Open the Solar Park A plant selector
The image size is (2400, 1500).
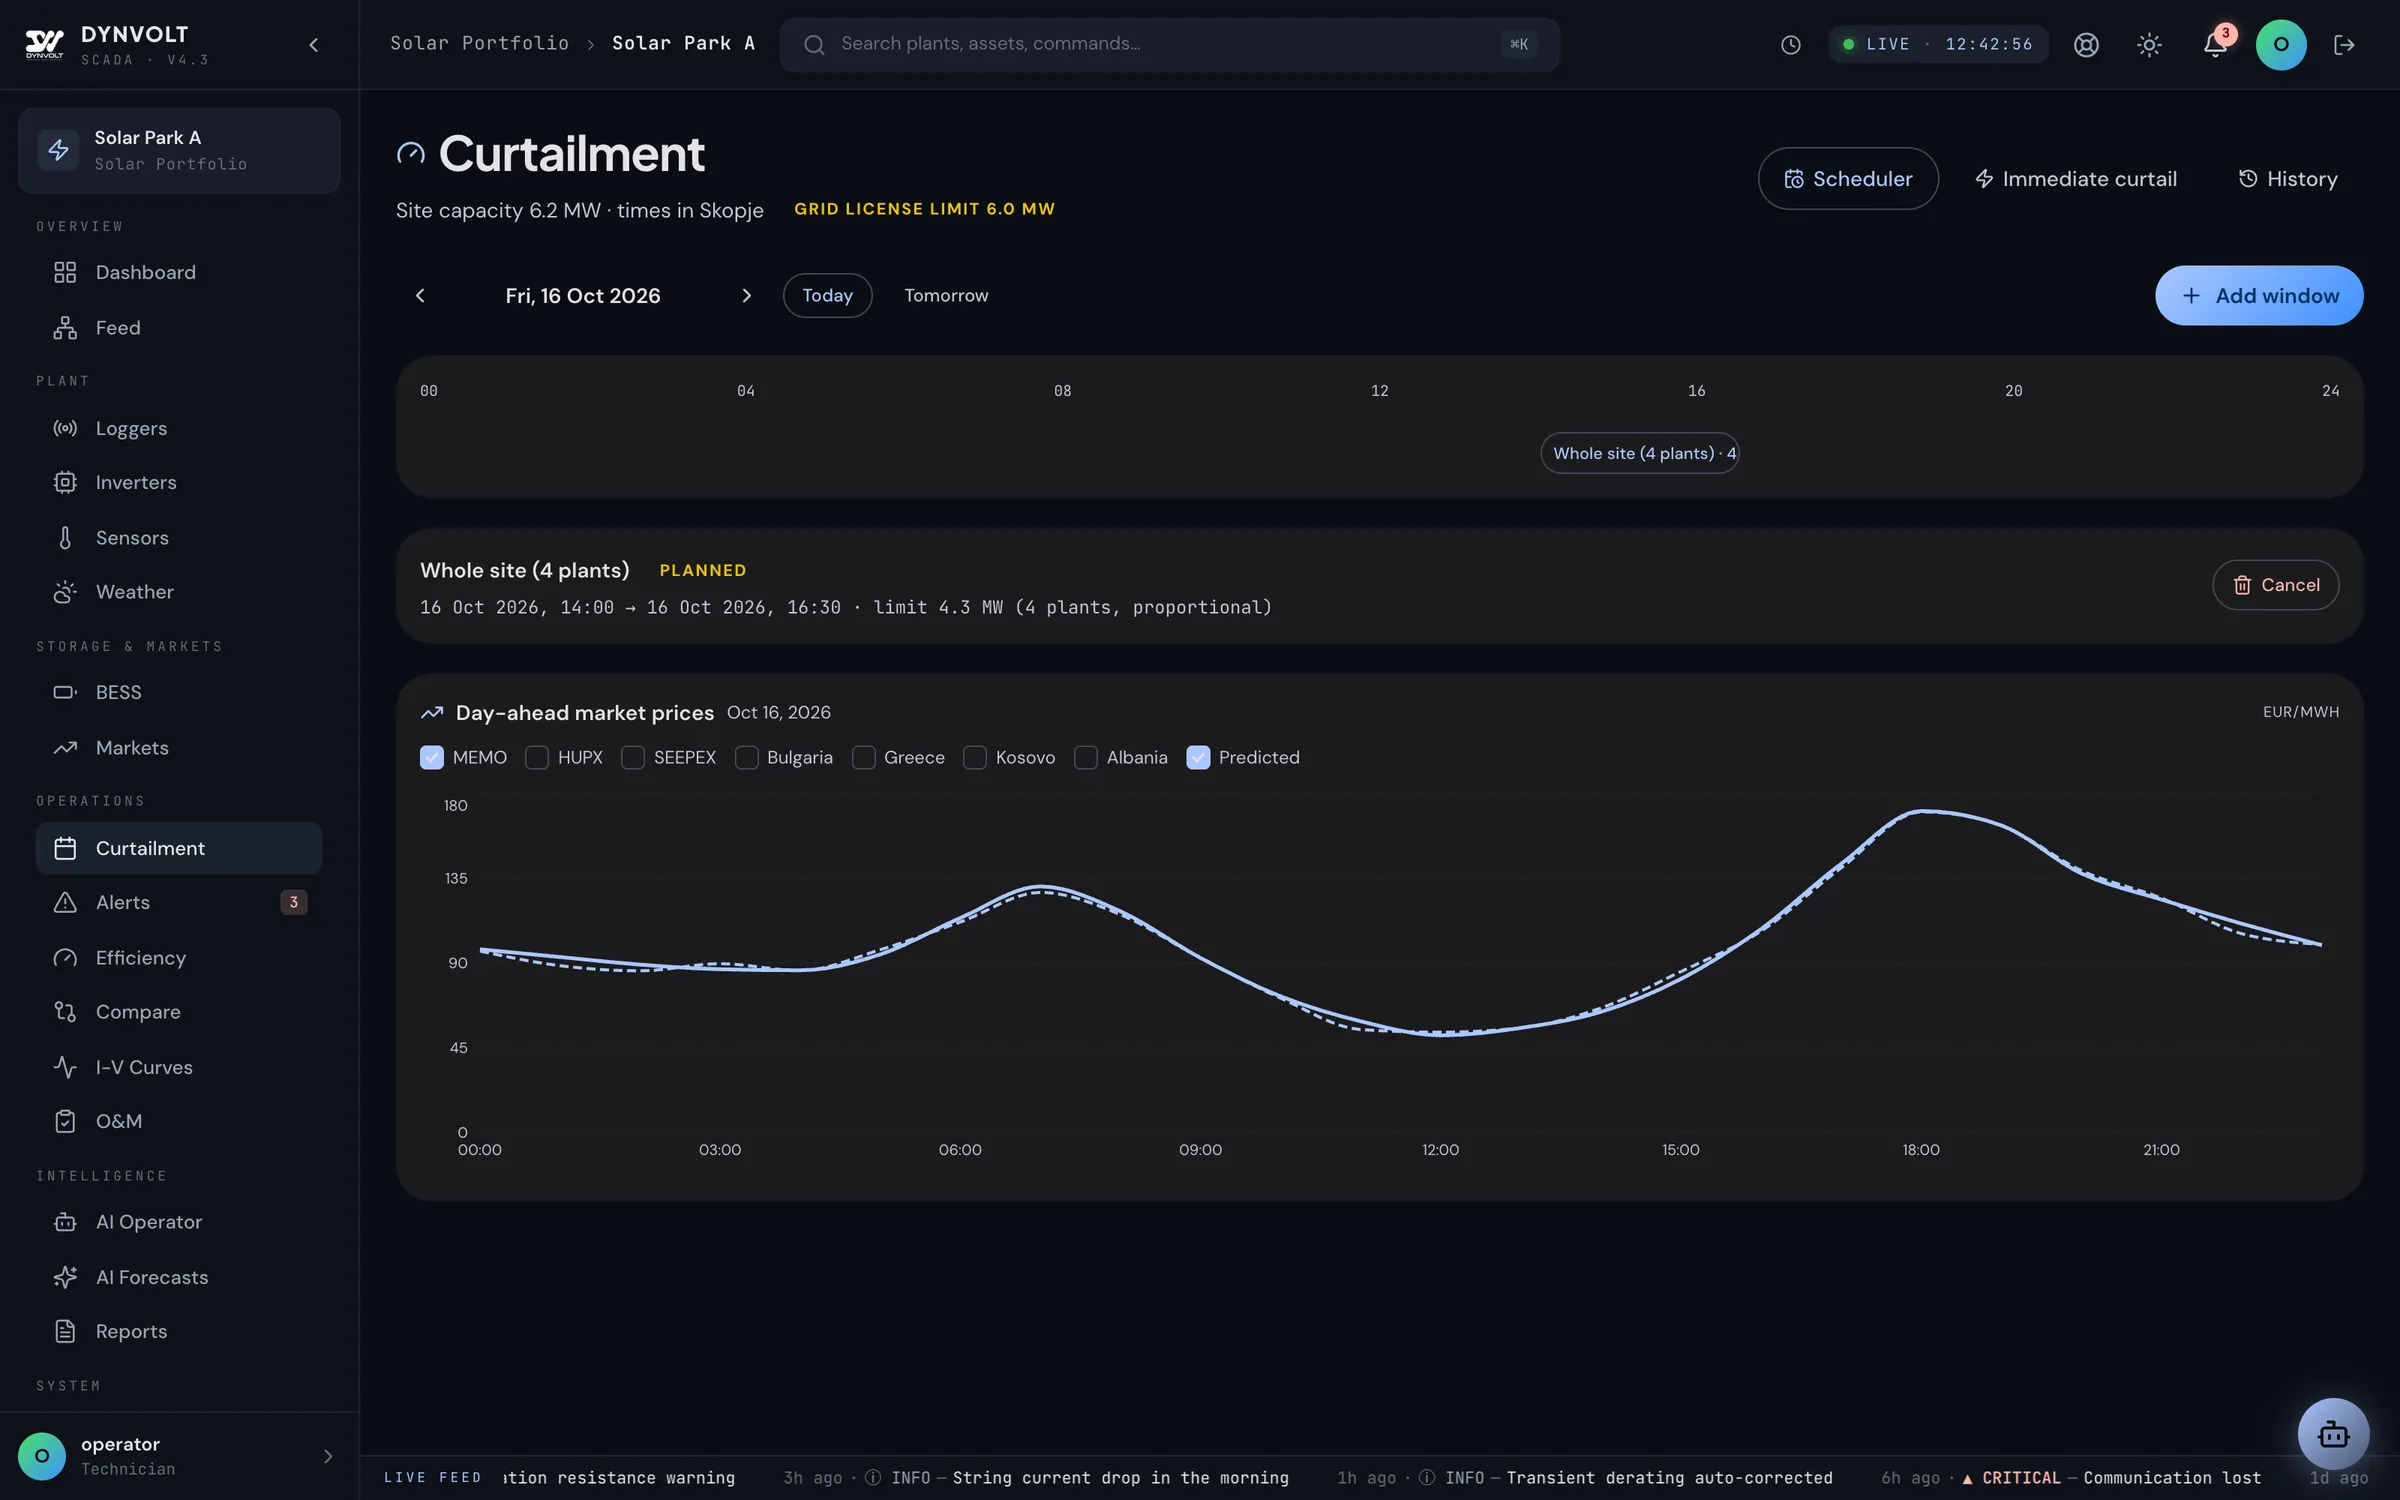[179, 150]
